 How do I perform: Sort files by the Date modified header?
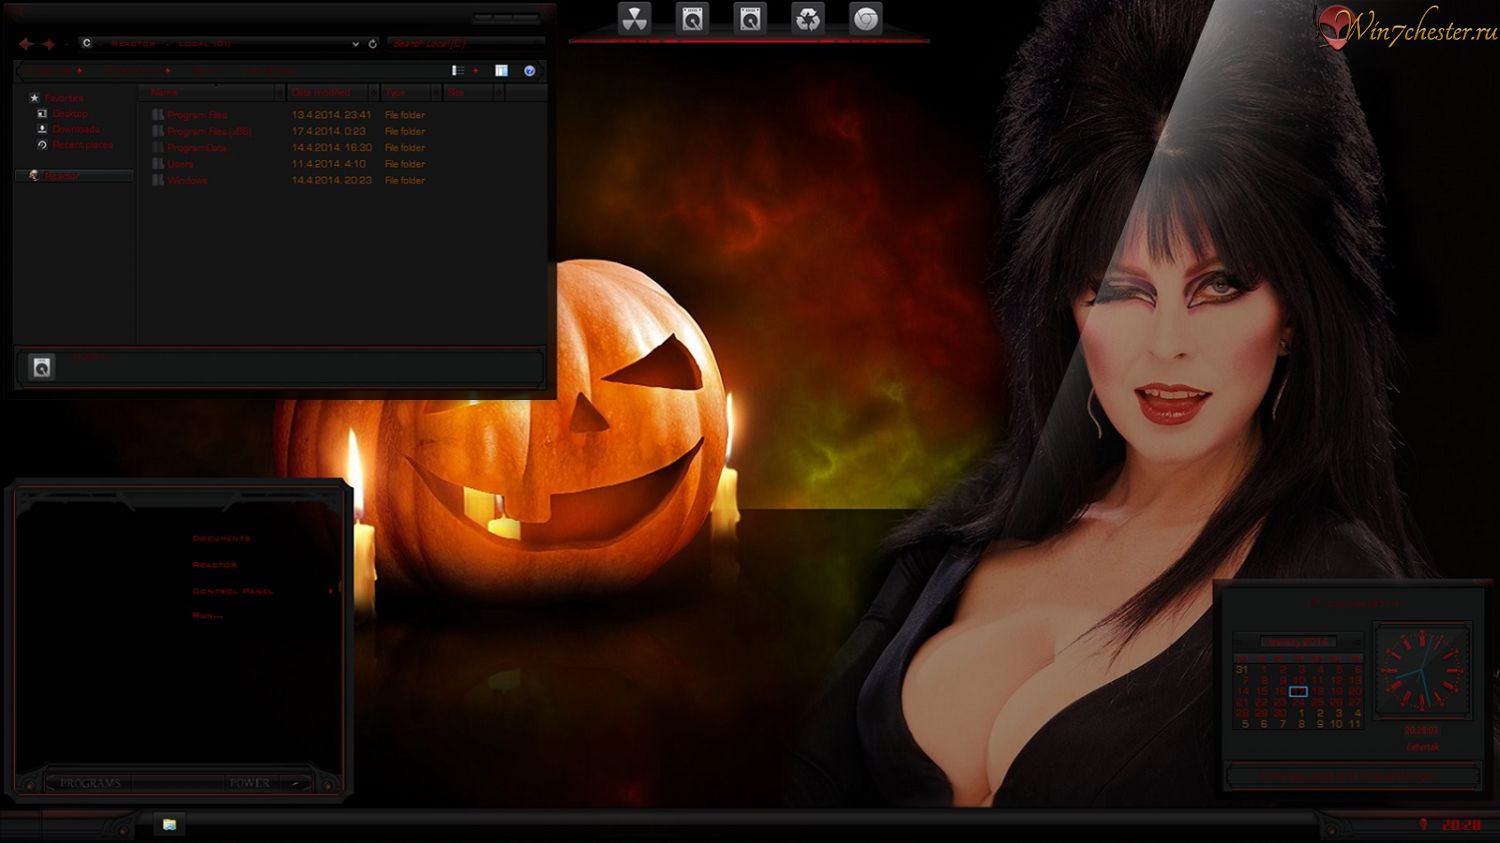pyautogui.click(x=327, y=92)
